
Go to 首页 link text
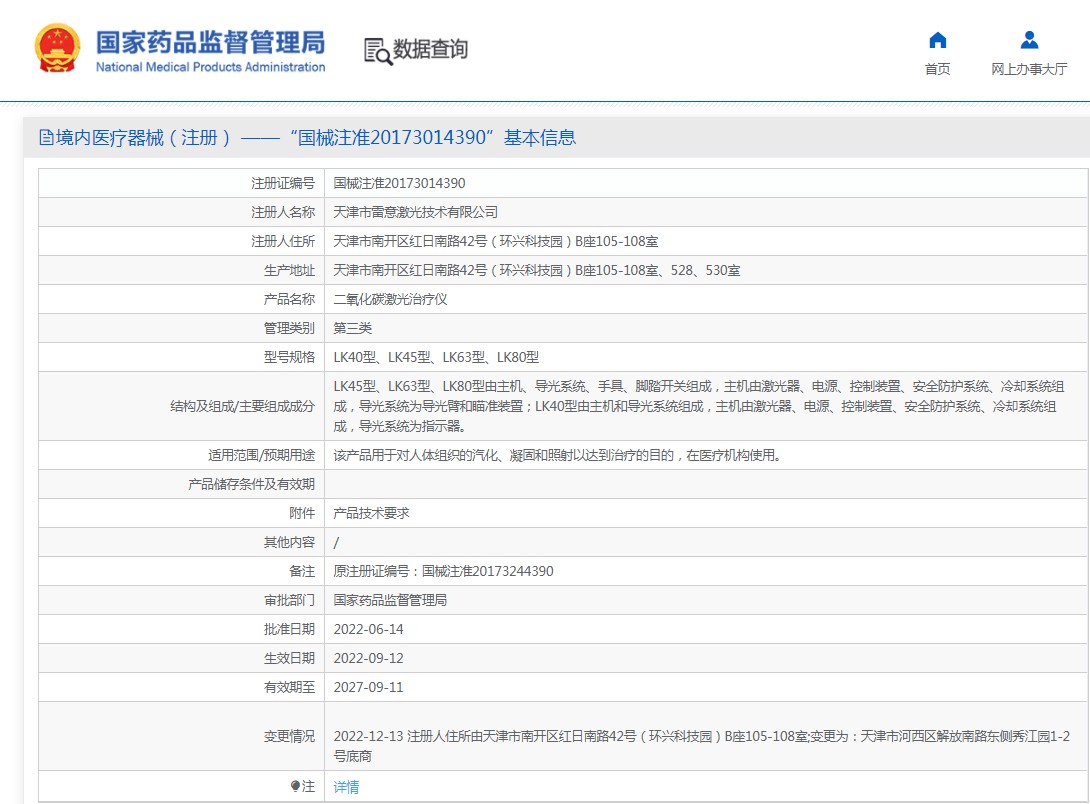click(937, 69)
